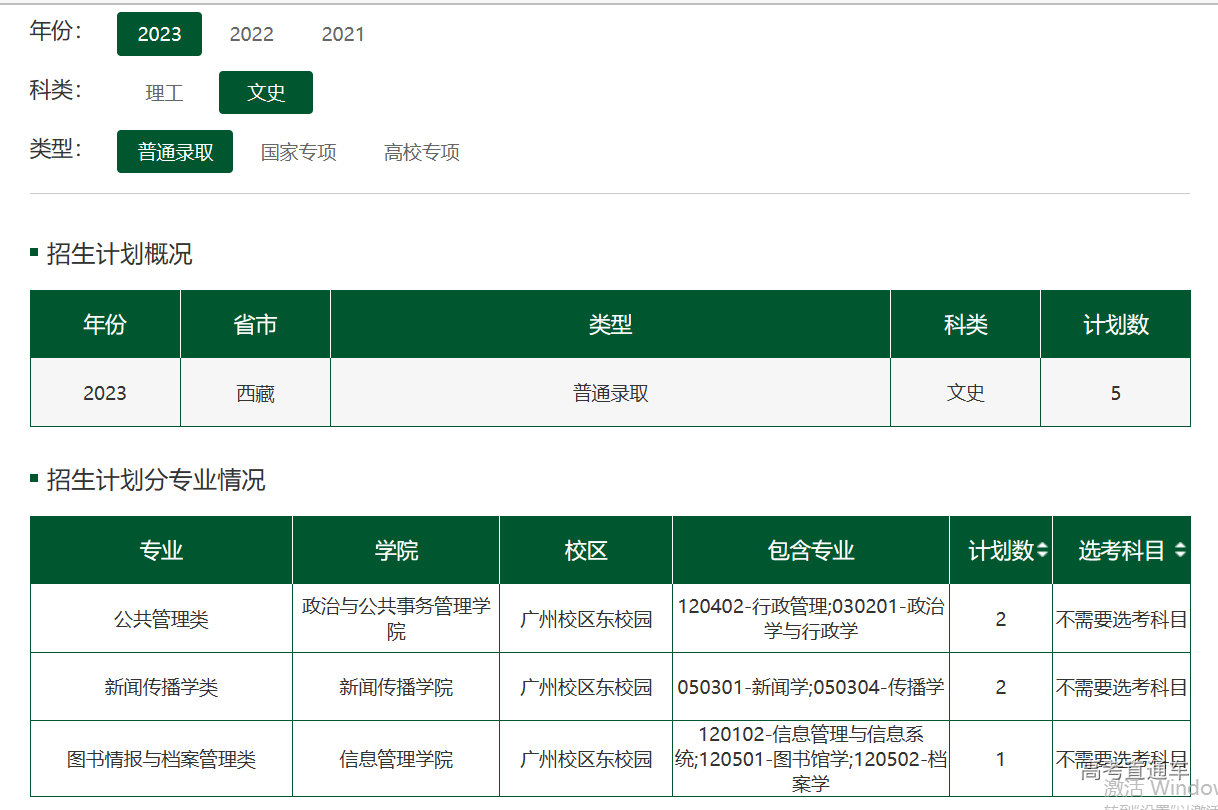Click the 专业 column header
The height and width of the screenshot is (810, 1218).
coord(161,550)
